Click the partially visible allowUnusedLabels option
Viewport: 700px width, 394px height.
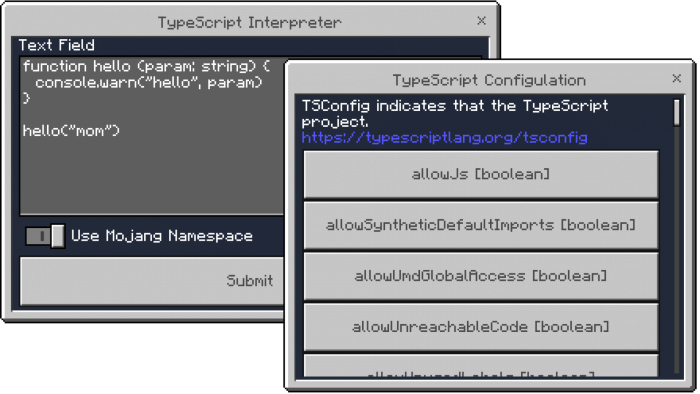pyautogui.click(x=481, y=366)
